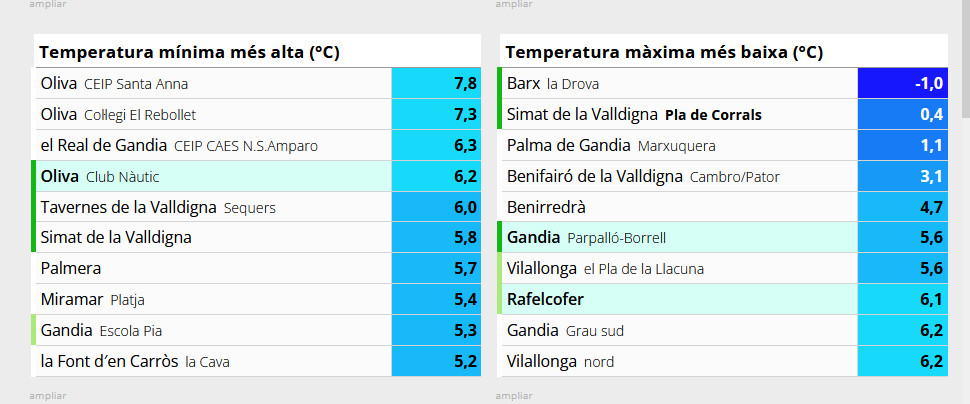Select the highlighted Oliva Club Nàutic row

(256, 176)
